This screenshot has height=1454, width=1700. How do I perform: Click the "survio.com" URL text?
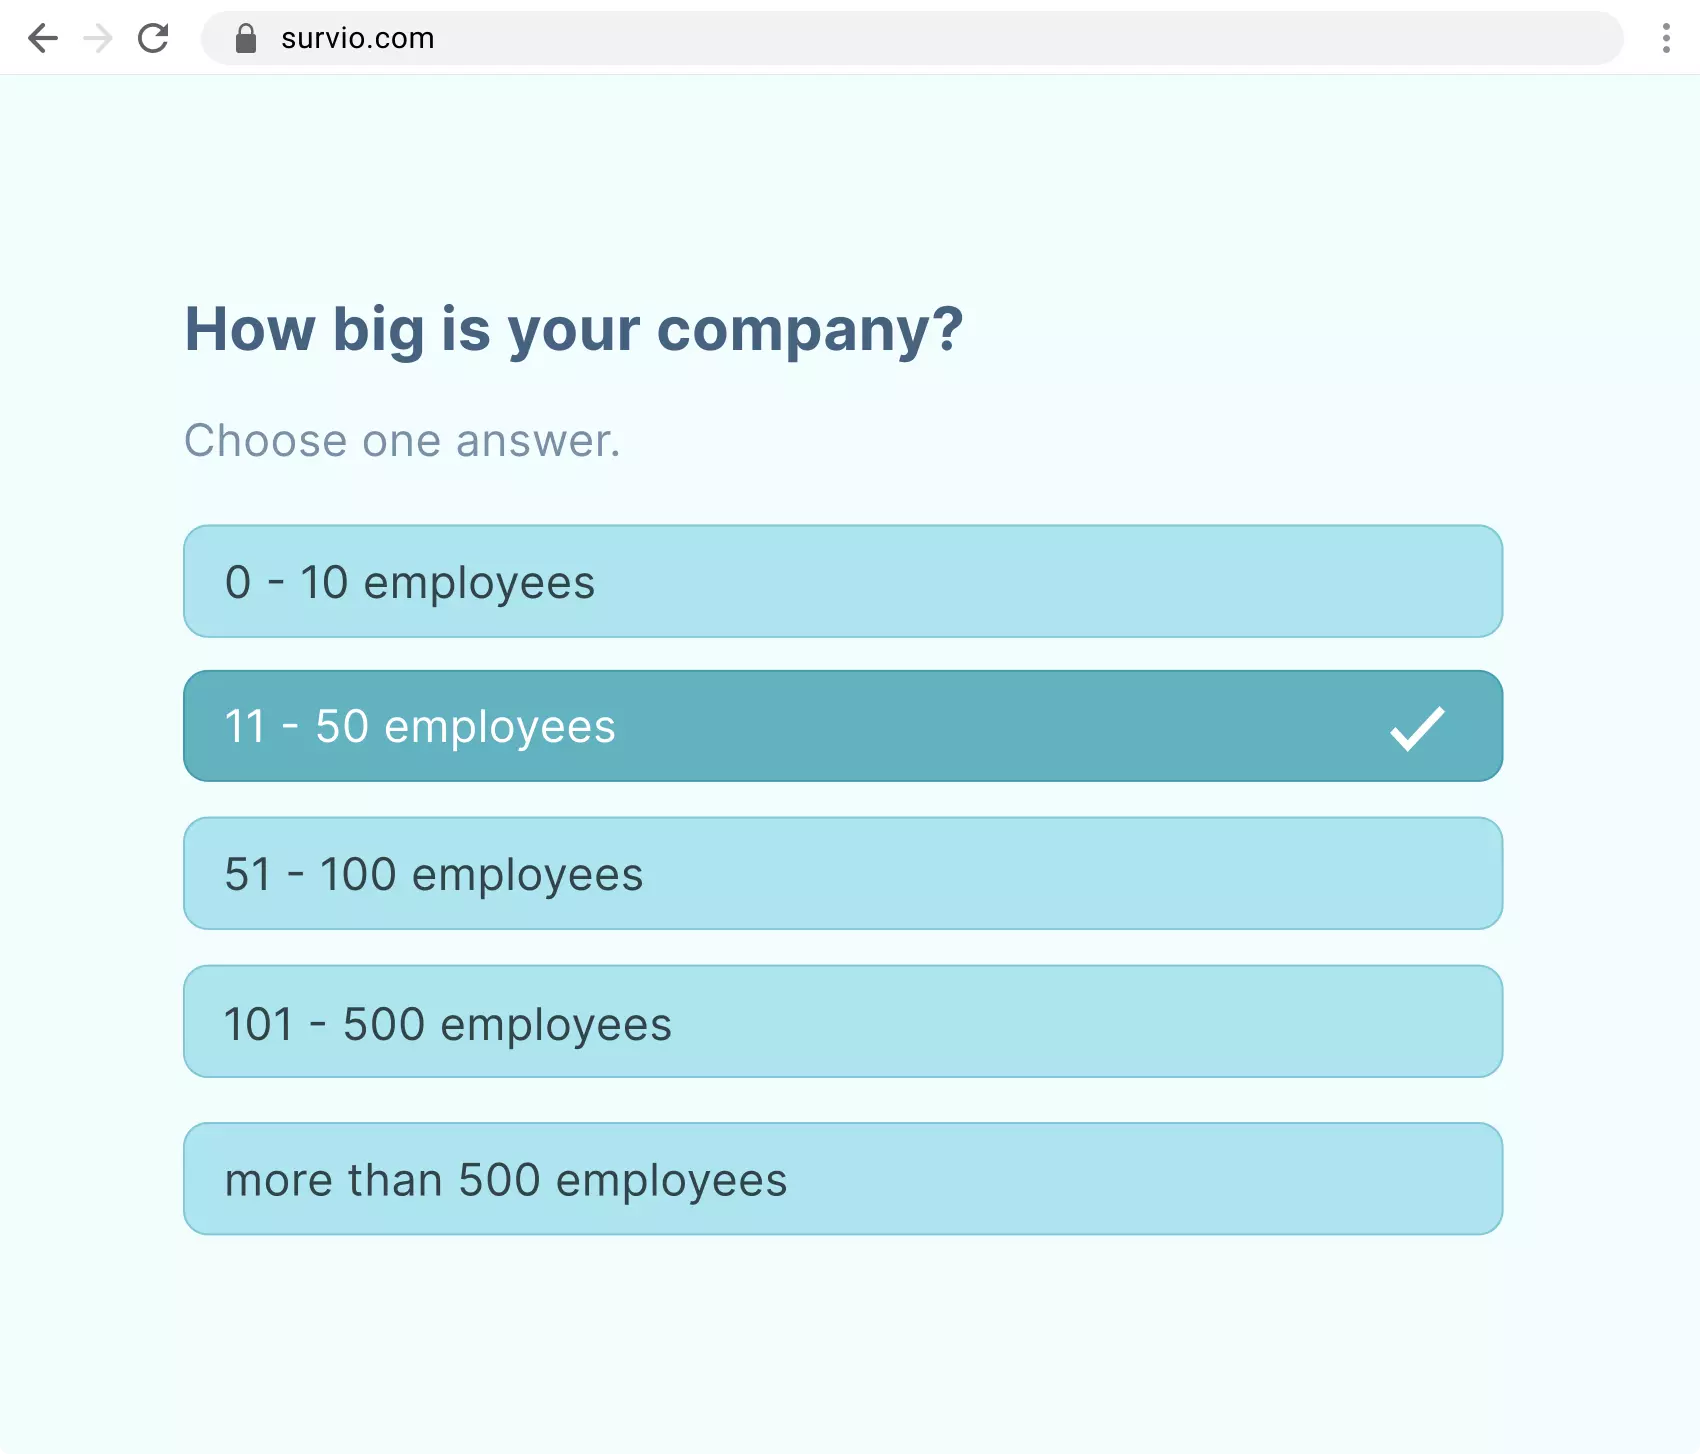point(357,38)
